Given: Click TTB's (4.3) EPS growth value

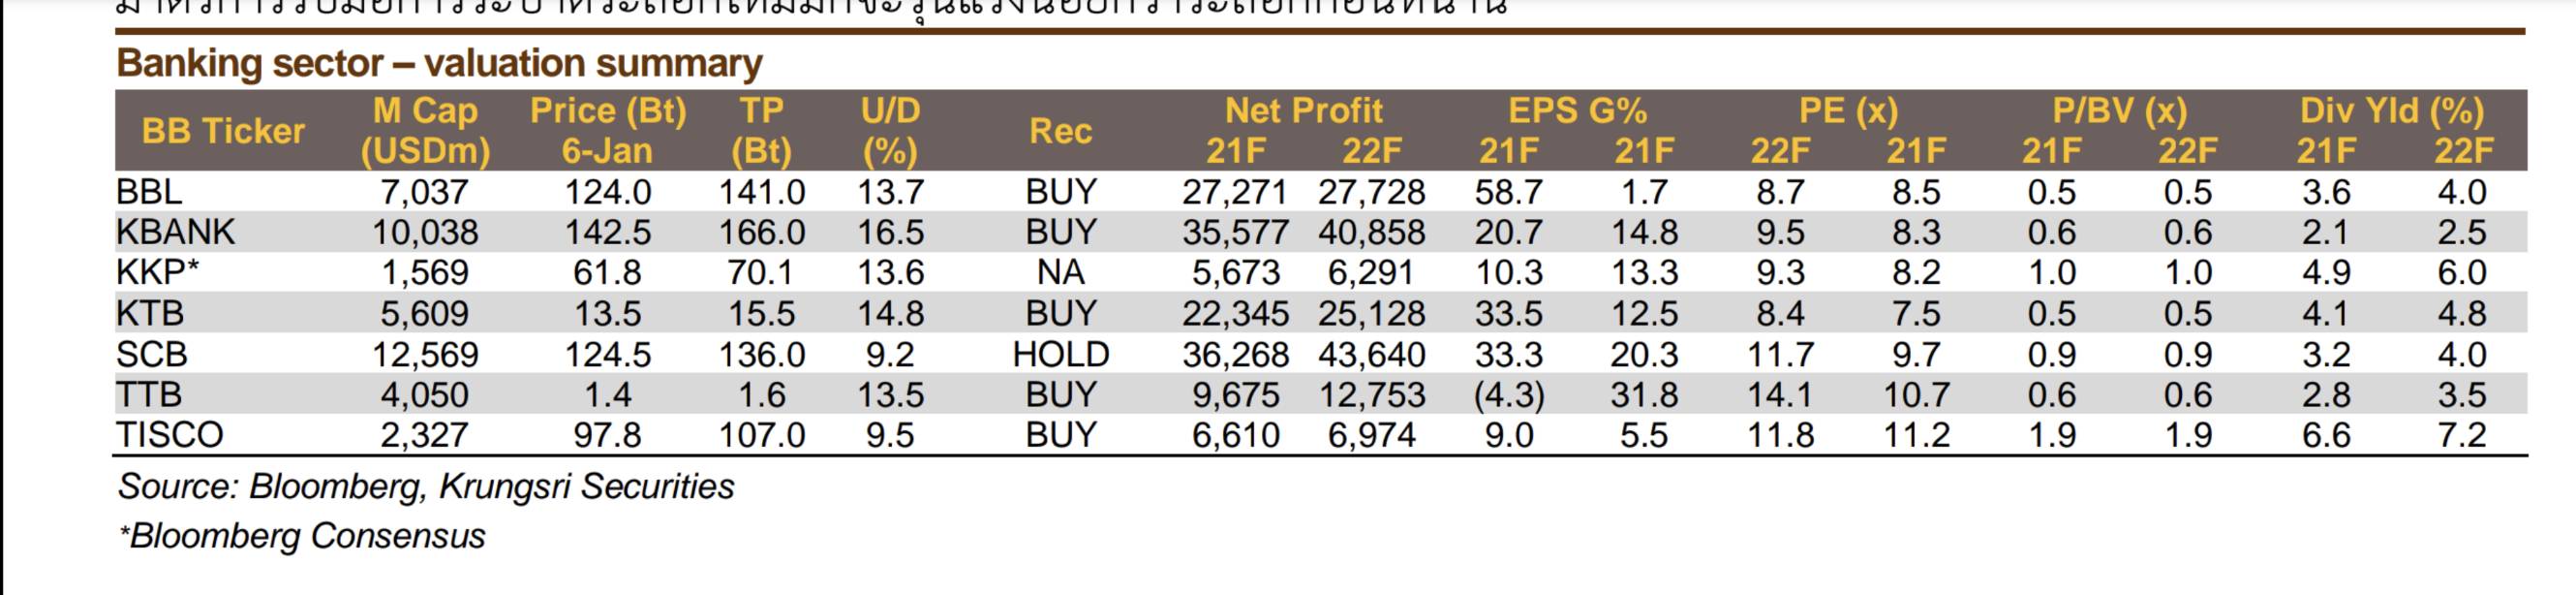Looking at the screenshot, I should click(1508, 396).
